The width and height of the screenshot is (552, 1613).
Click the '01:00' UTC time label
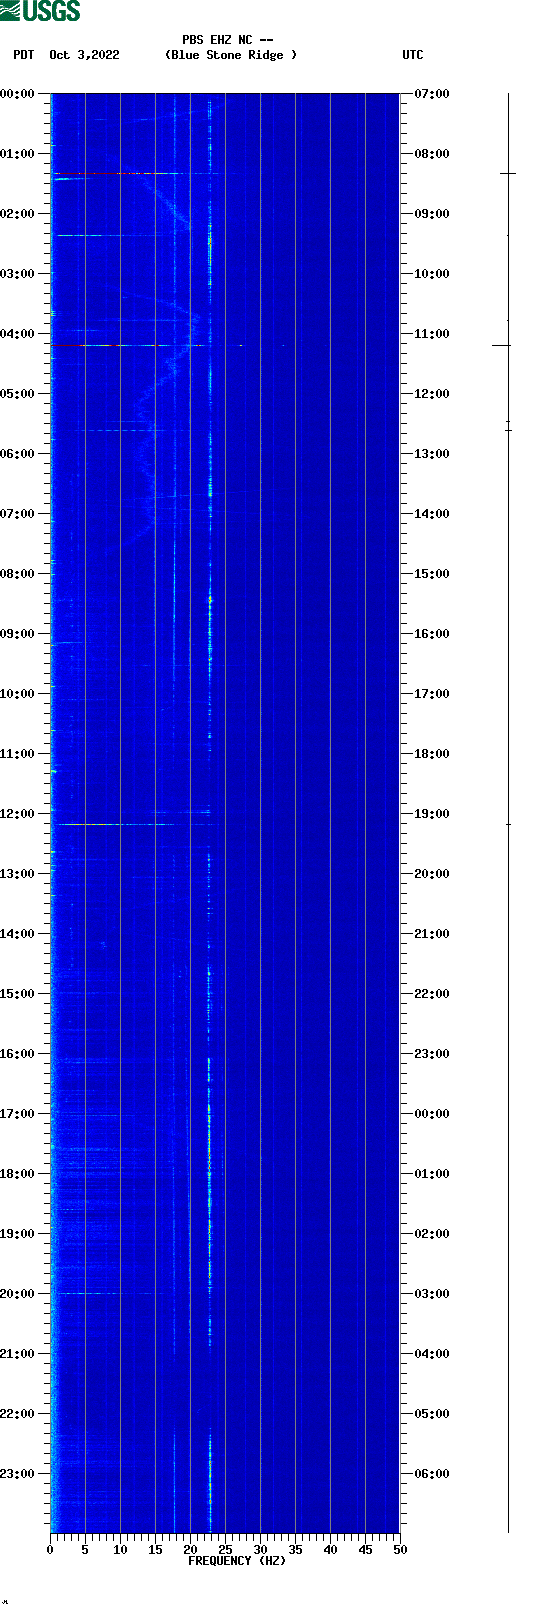coord(432,1174)
